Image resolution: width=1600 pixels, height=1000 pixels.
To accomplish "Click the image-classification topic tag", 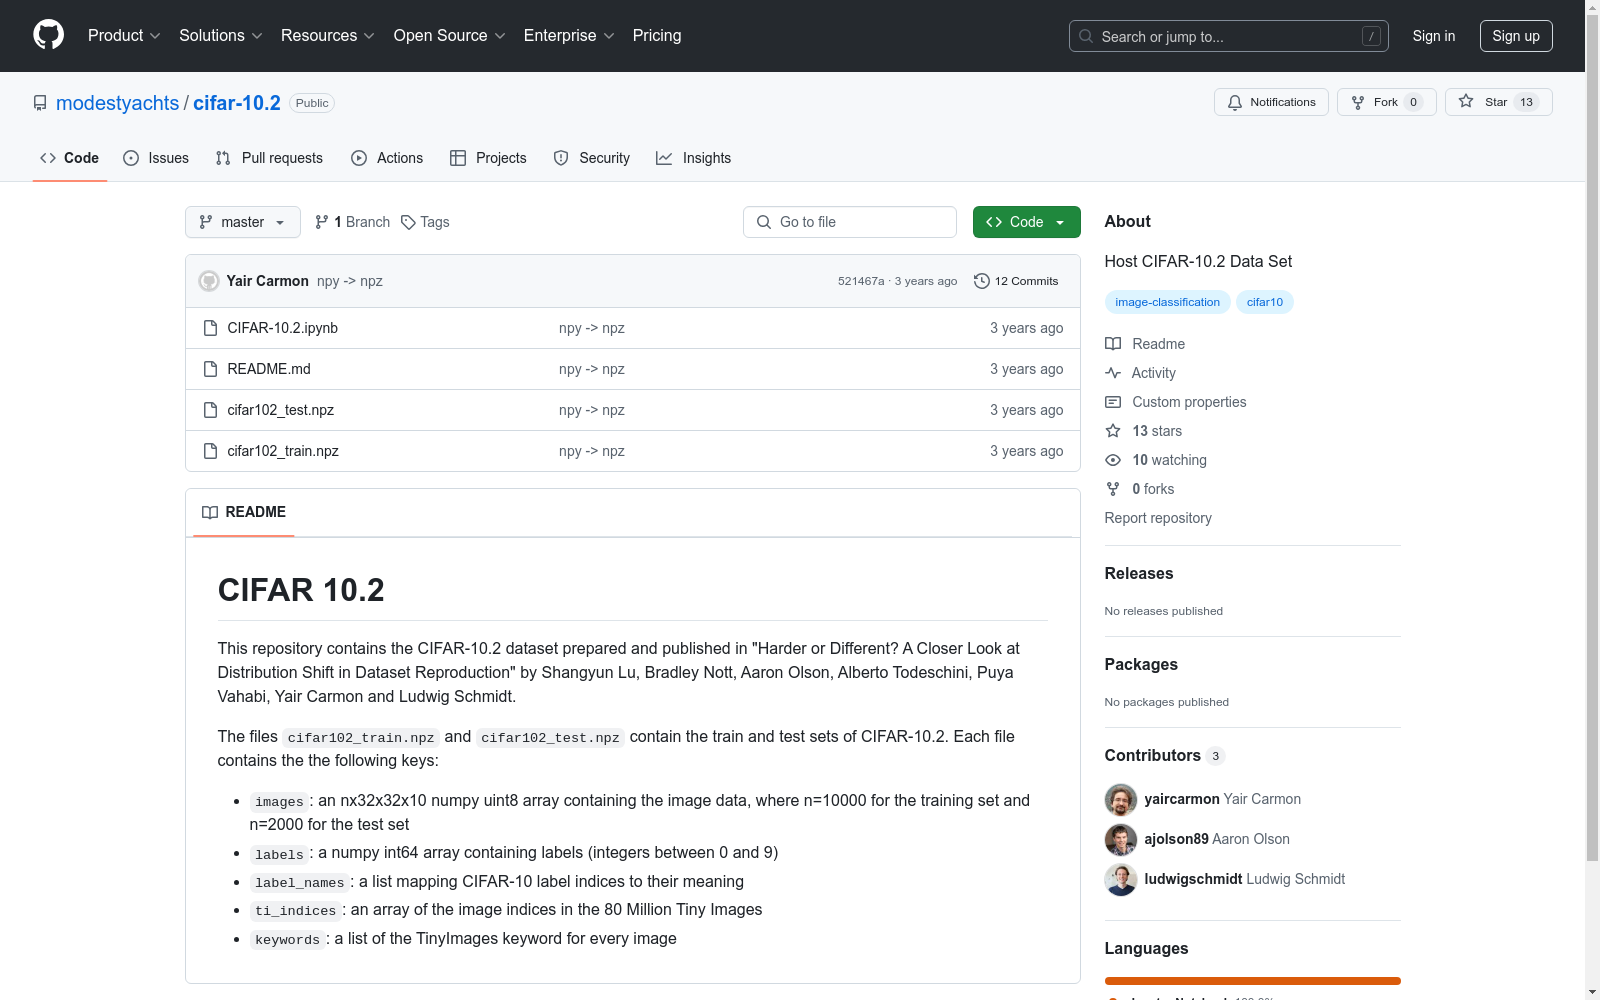I will pyautogui.click(x=1167, y=302).
